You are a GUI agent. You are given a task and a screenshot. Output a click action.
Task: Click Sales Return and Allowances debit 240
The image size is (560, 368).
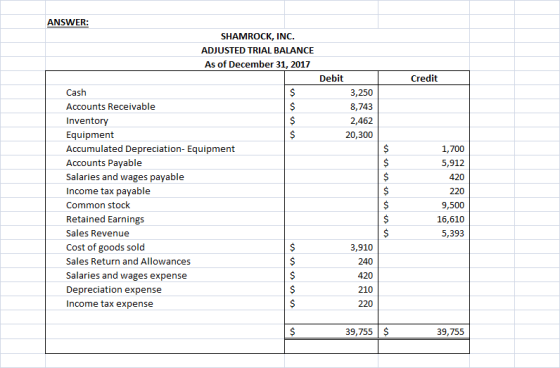pyautogui.click(x=365, y=262)
